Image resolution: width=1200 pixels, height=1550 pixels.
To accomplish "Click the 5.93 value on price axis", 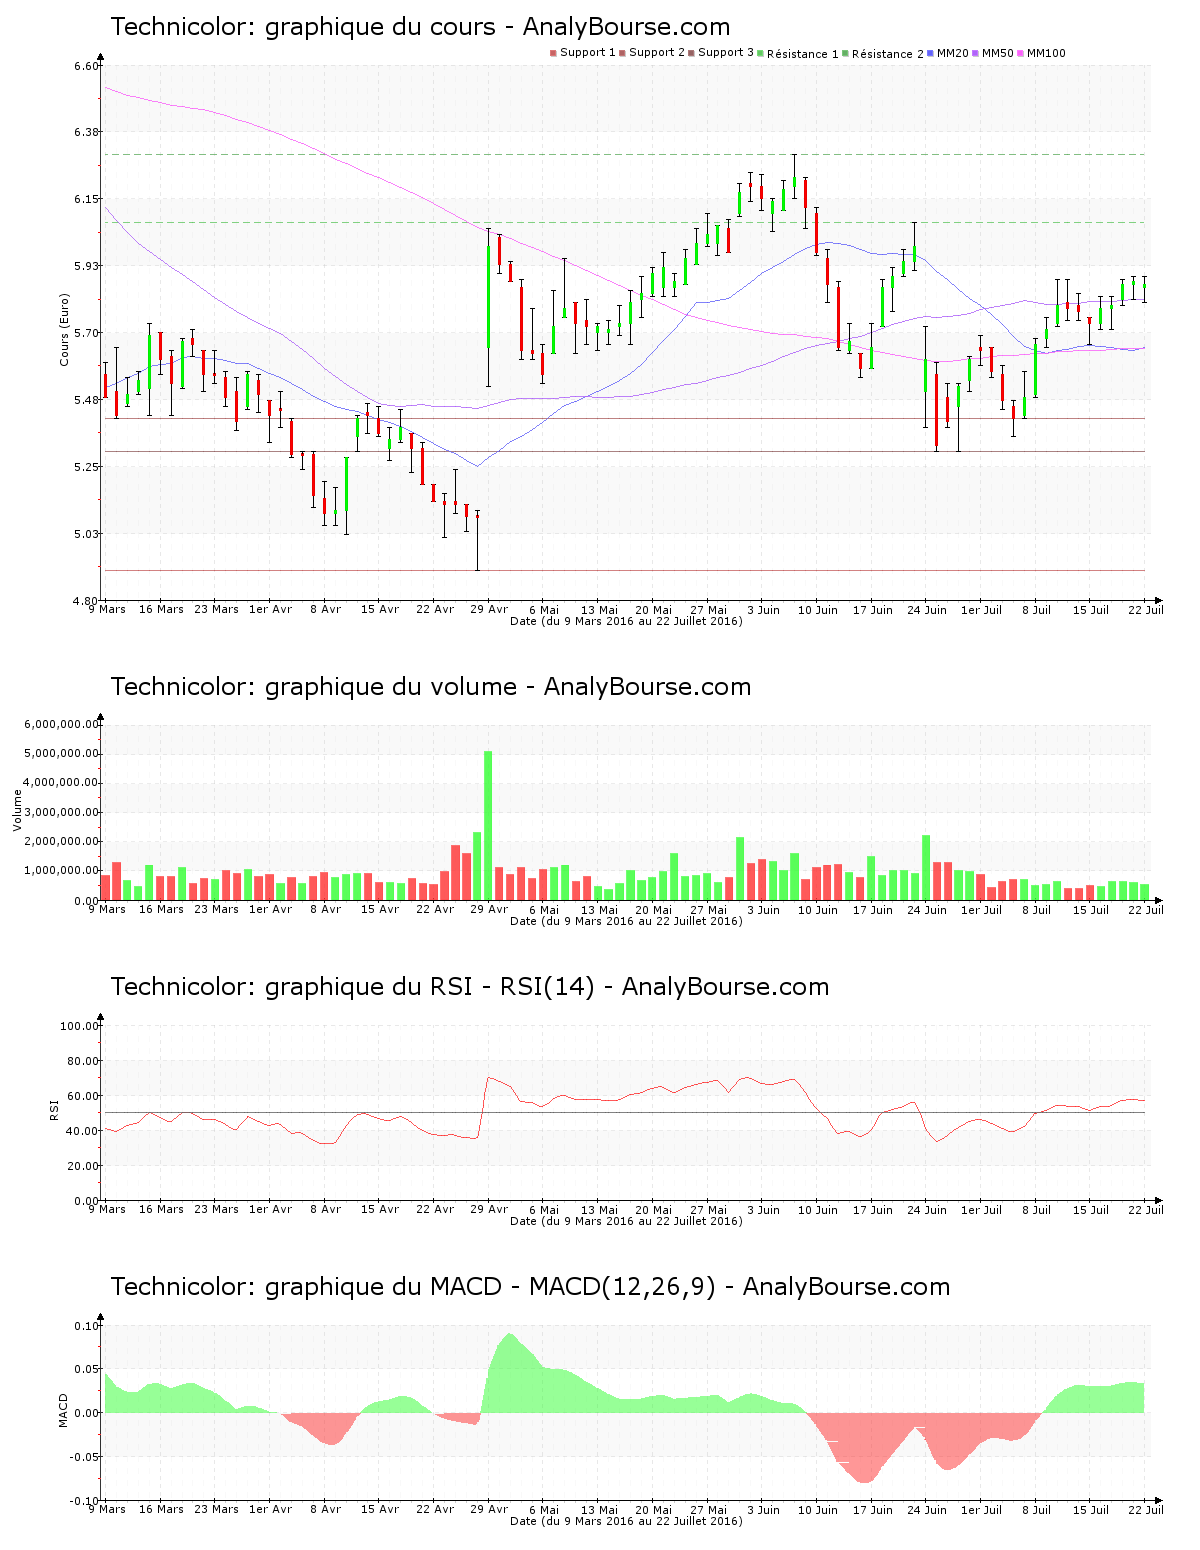I will click(x=86, y=266).
